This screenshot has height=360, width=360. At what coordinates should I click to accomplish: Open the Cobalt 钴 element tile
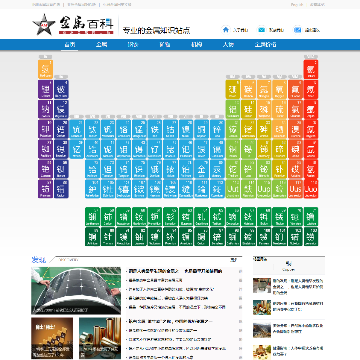coord(170,129)
